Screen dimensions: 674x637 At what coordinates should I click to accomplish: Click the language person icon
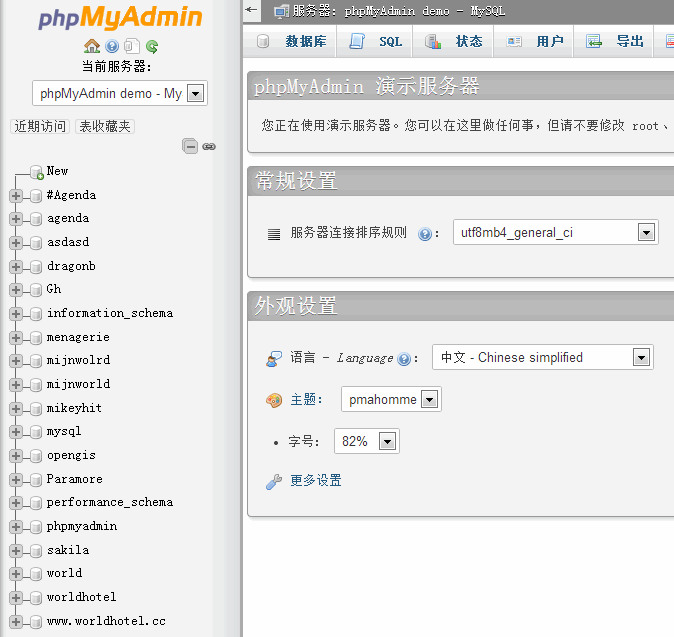coord(274,358)
